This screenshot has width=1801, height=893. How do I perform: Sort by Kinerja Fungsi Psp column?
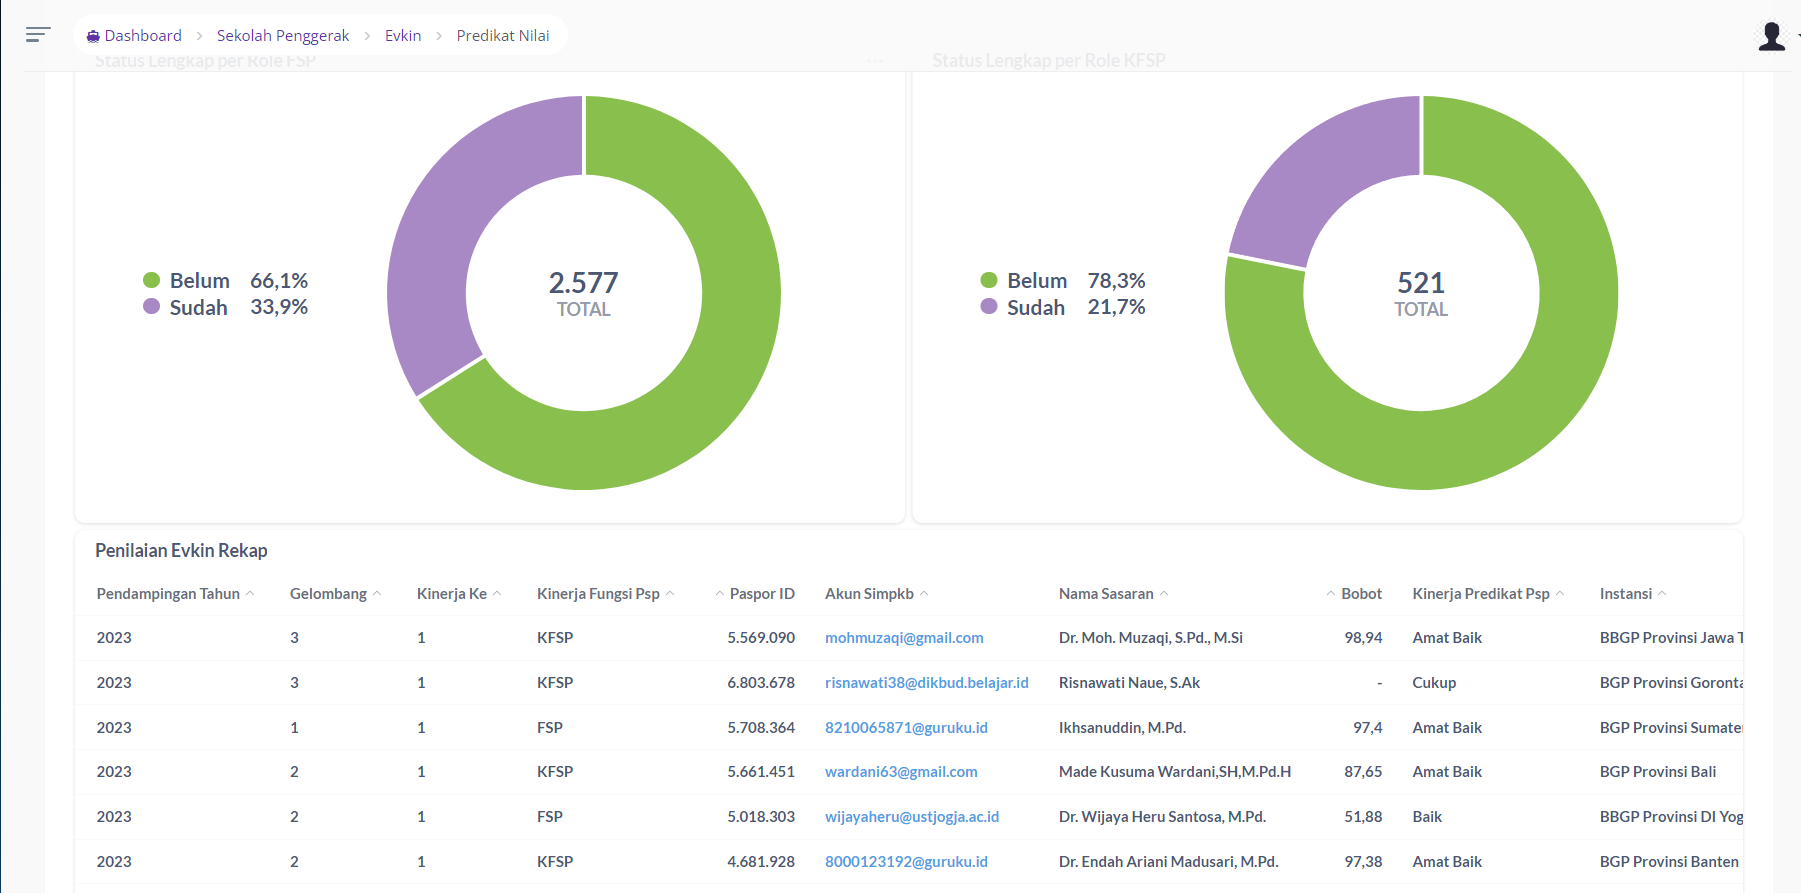click(605, 594)
